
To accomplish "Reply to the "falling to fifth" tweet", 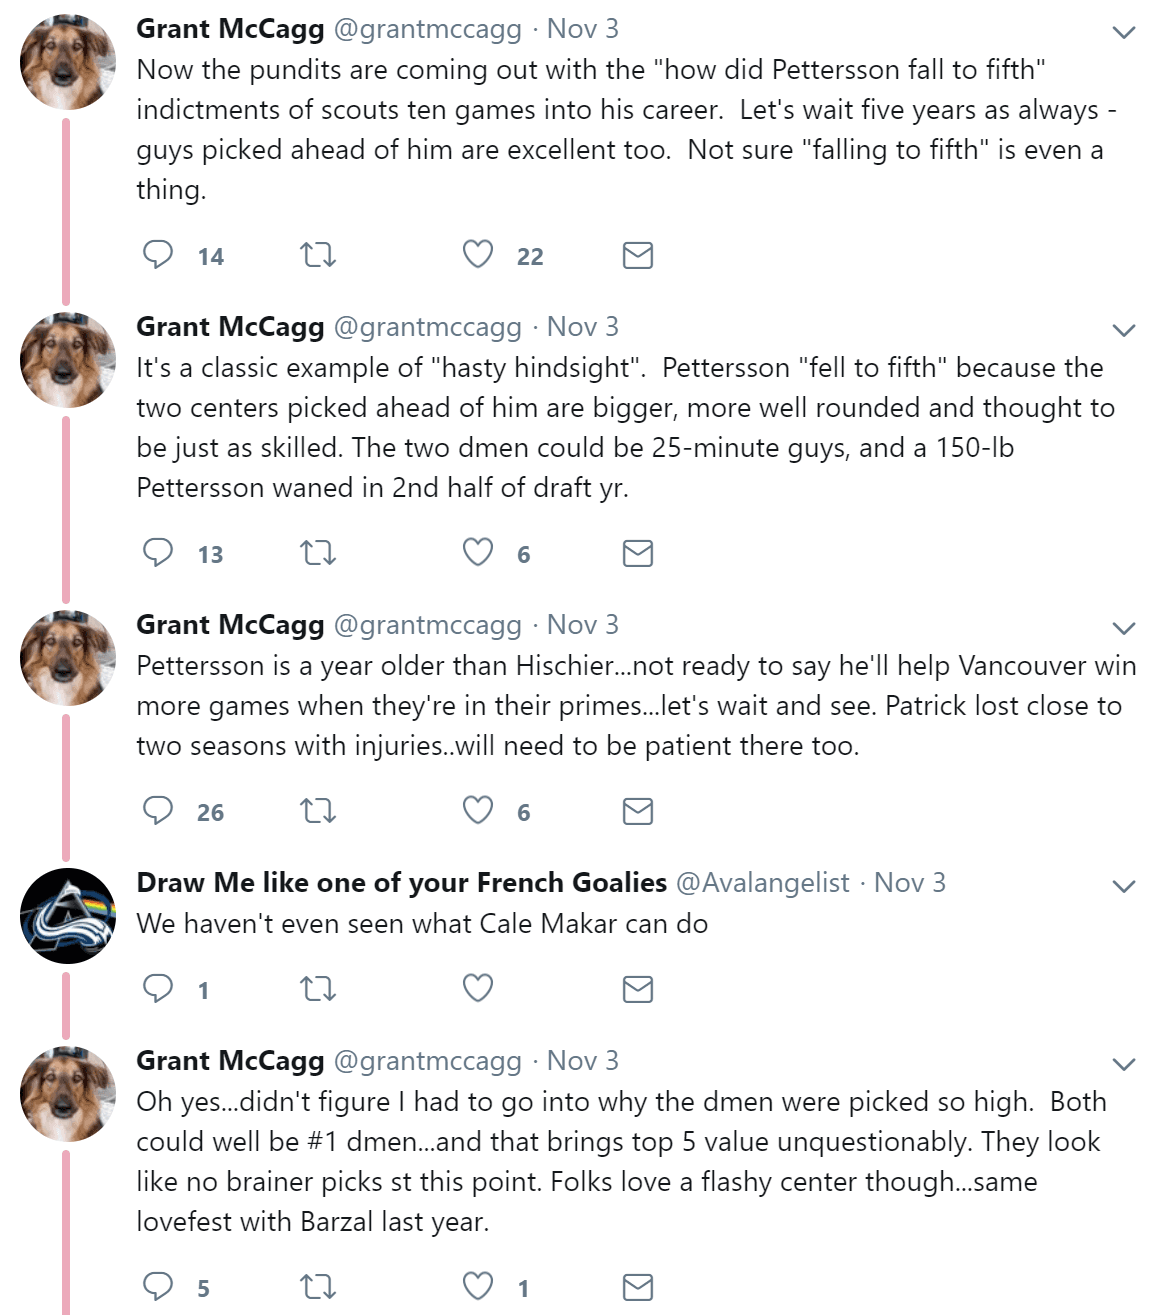I will click(x=158, y=255).
